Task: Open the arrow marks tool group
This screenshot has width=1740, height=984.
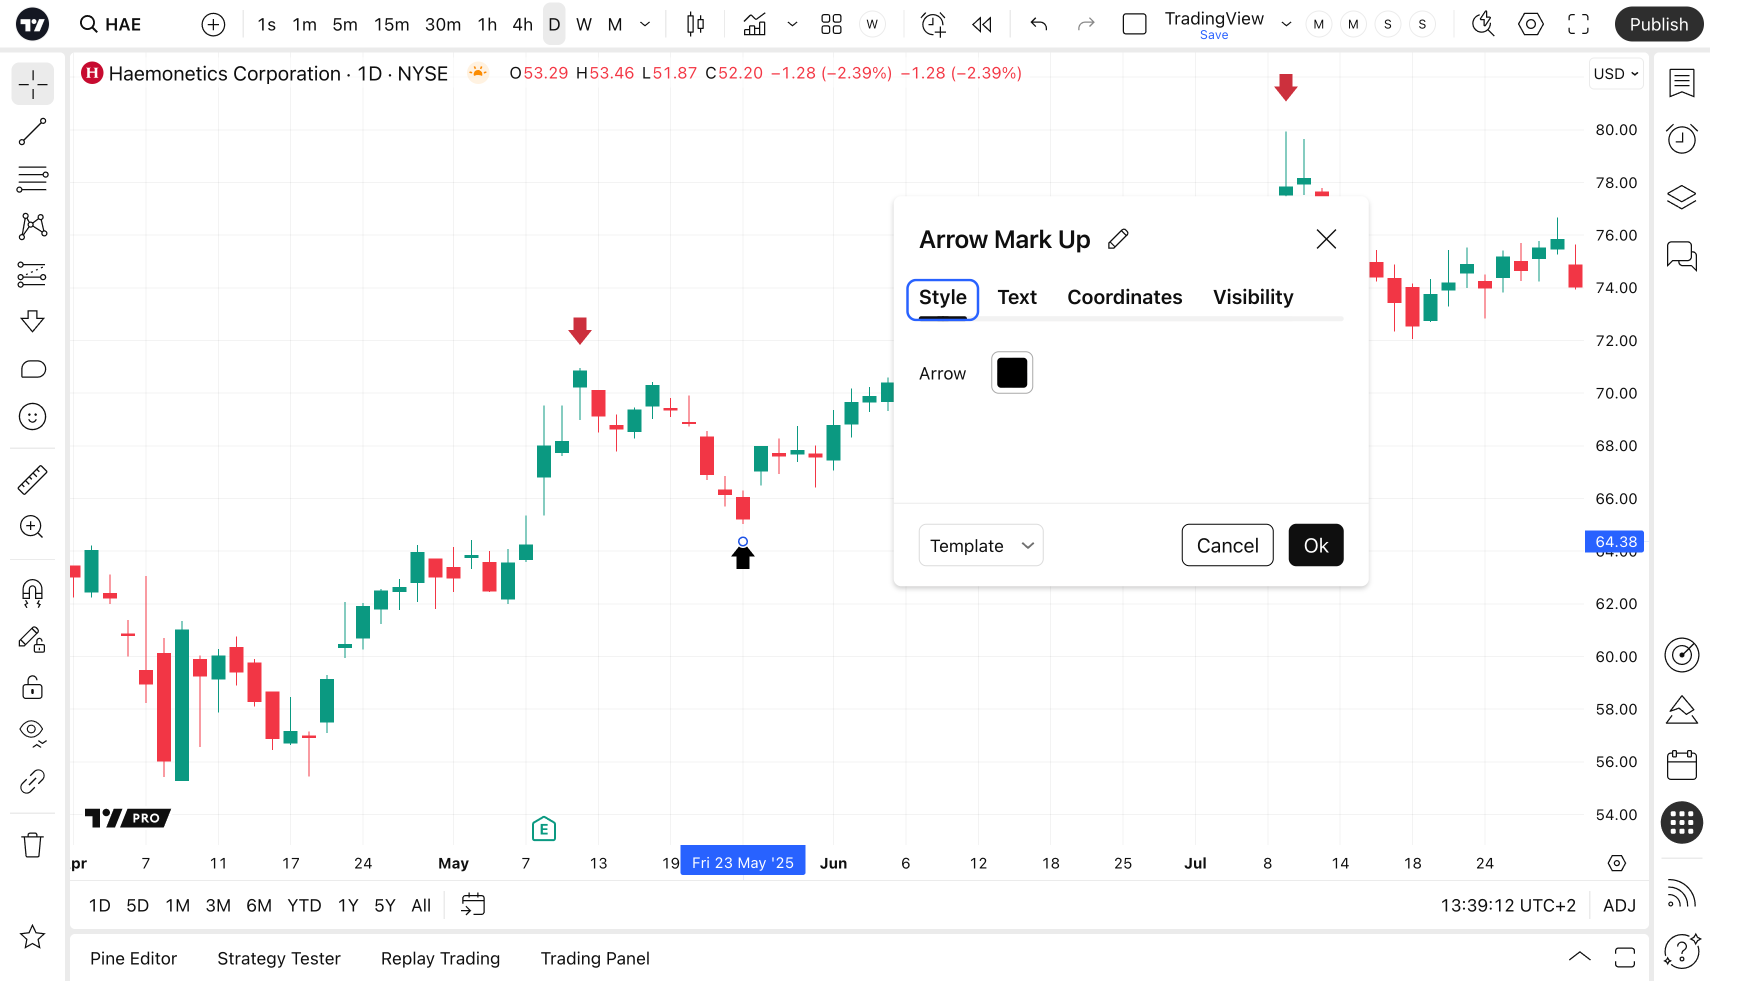Action: point(32,321)
